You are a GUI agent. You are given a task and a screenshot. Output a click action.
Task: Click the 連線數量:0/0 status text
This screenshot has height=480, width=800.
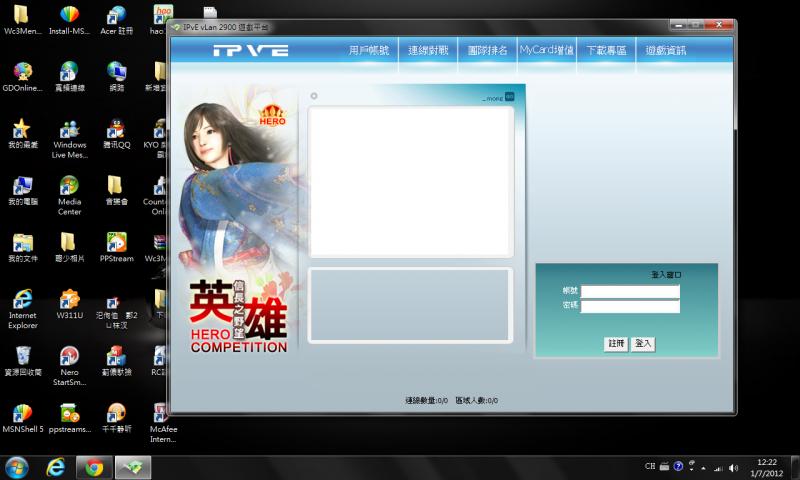(427, 400)
